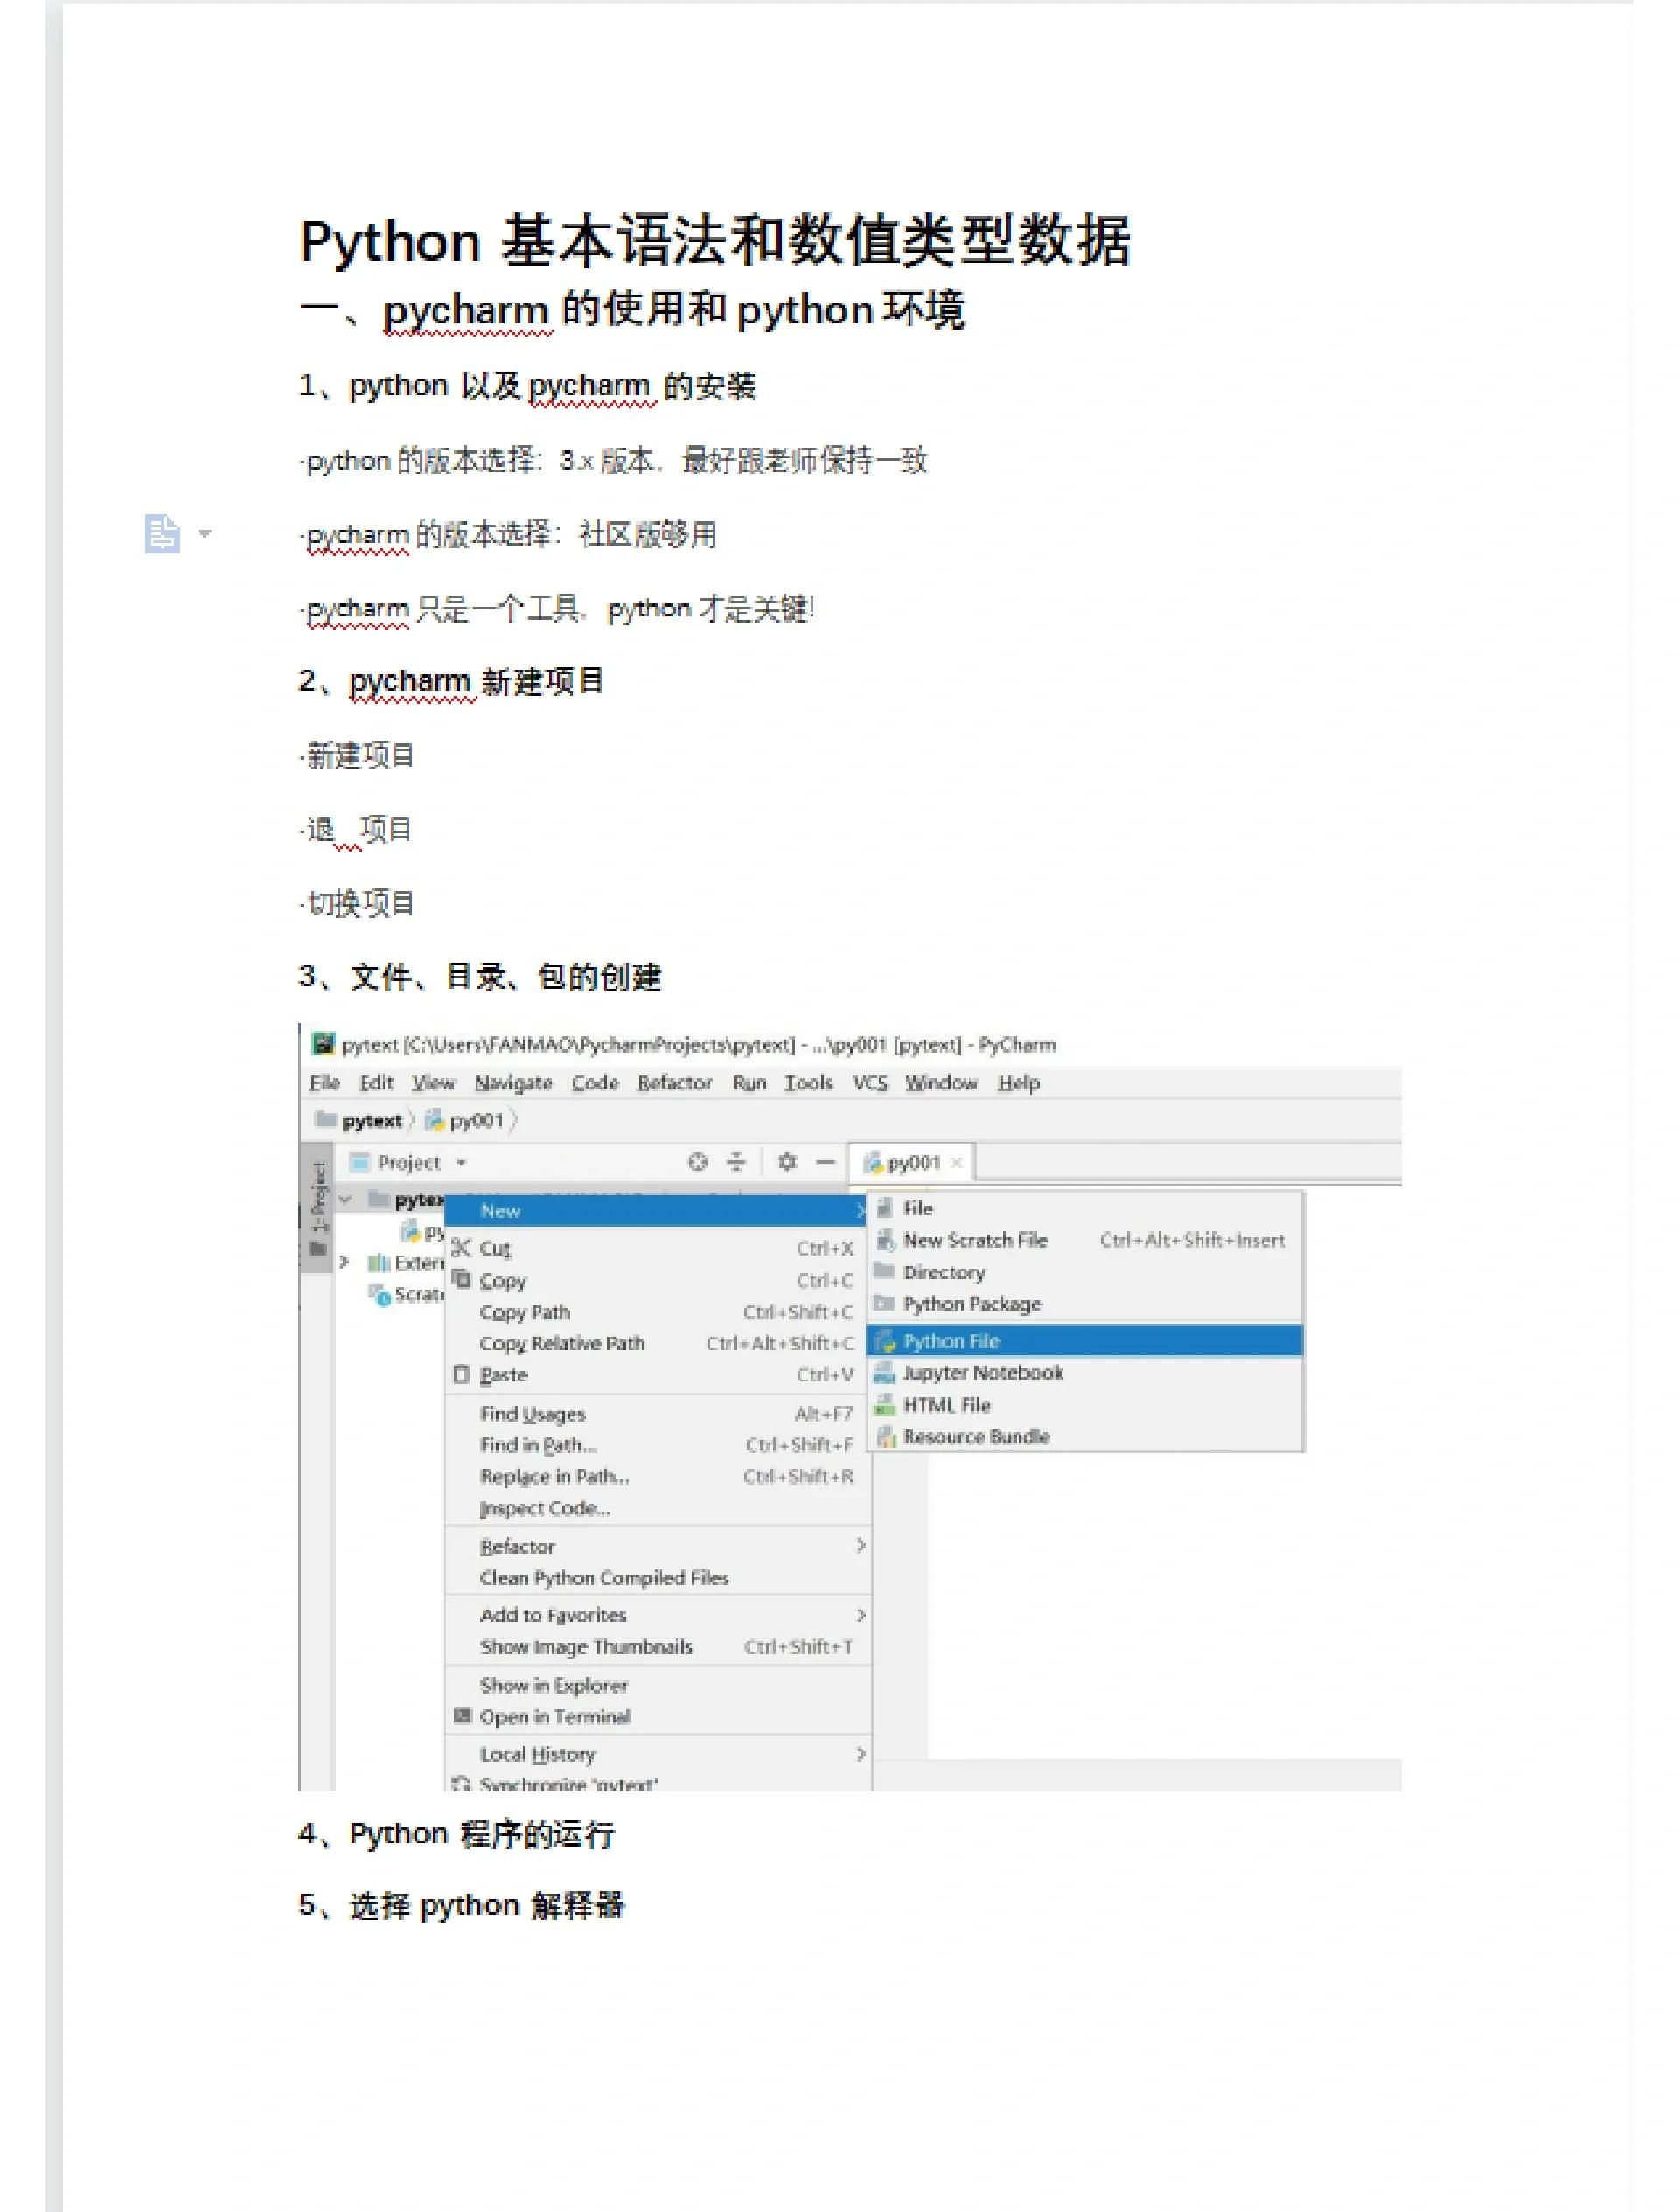
Task: Open the Navigate menu in PyCharm menu bar
Action: coord(513,1082)
